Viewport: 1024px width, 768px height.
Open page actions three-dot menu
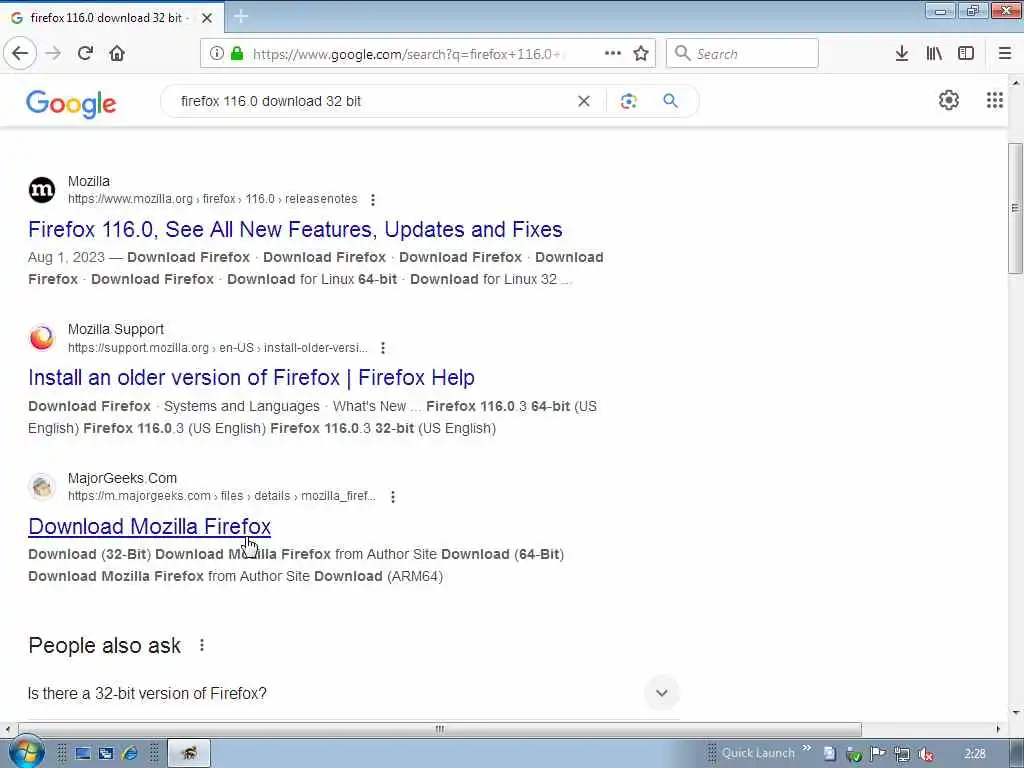pyautogui.click(x=613, y=54)
